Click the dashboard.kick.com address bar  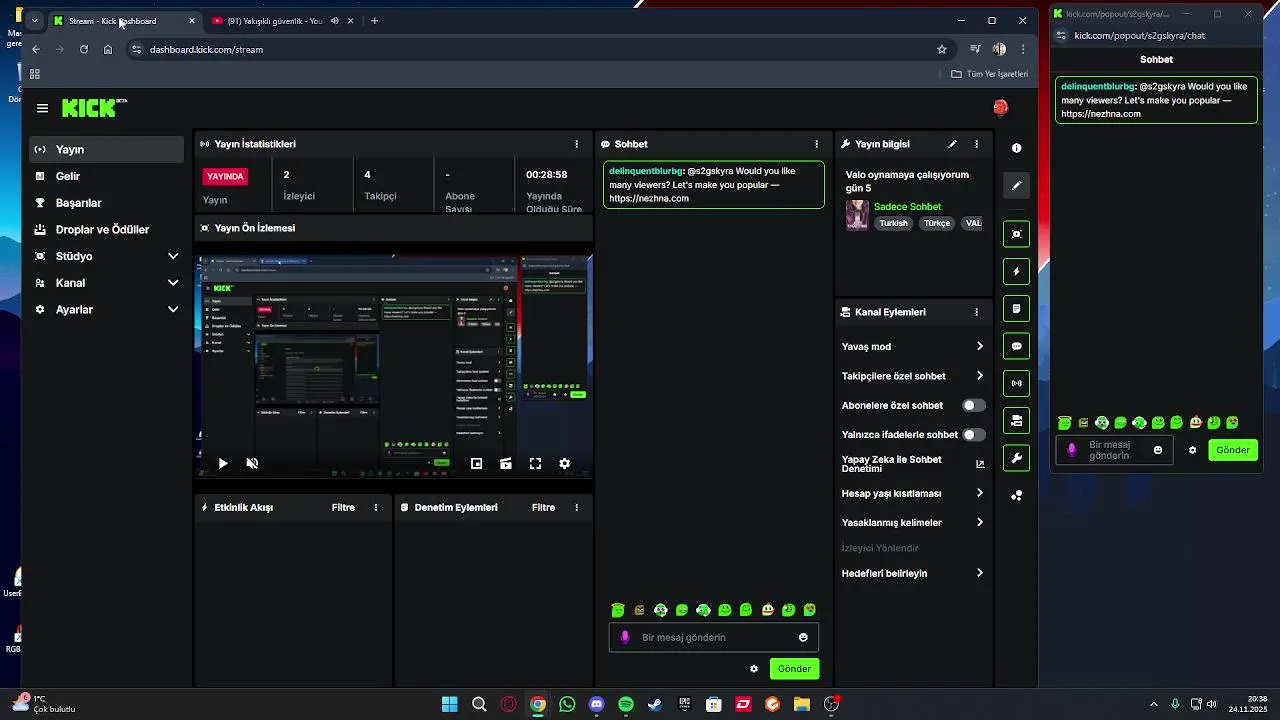click(540, 49)
